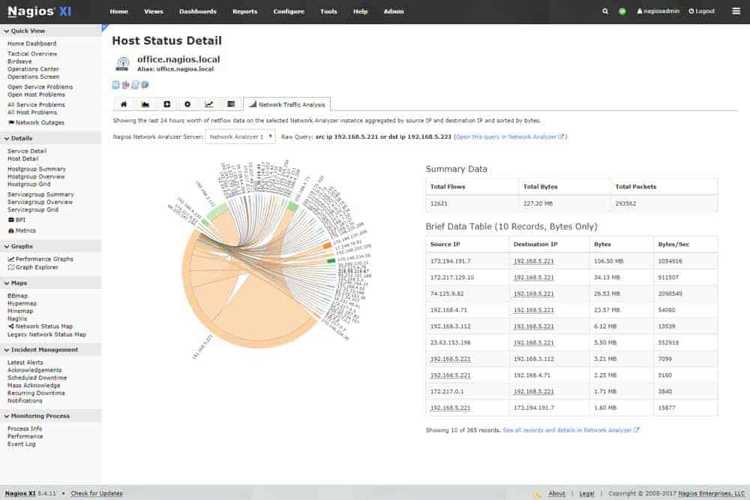Click the Nagios XI logo

39,11
